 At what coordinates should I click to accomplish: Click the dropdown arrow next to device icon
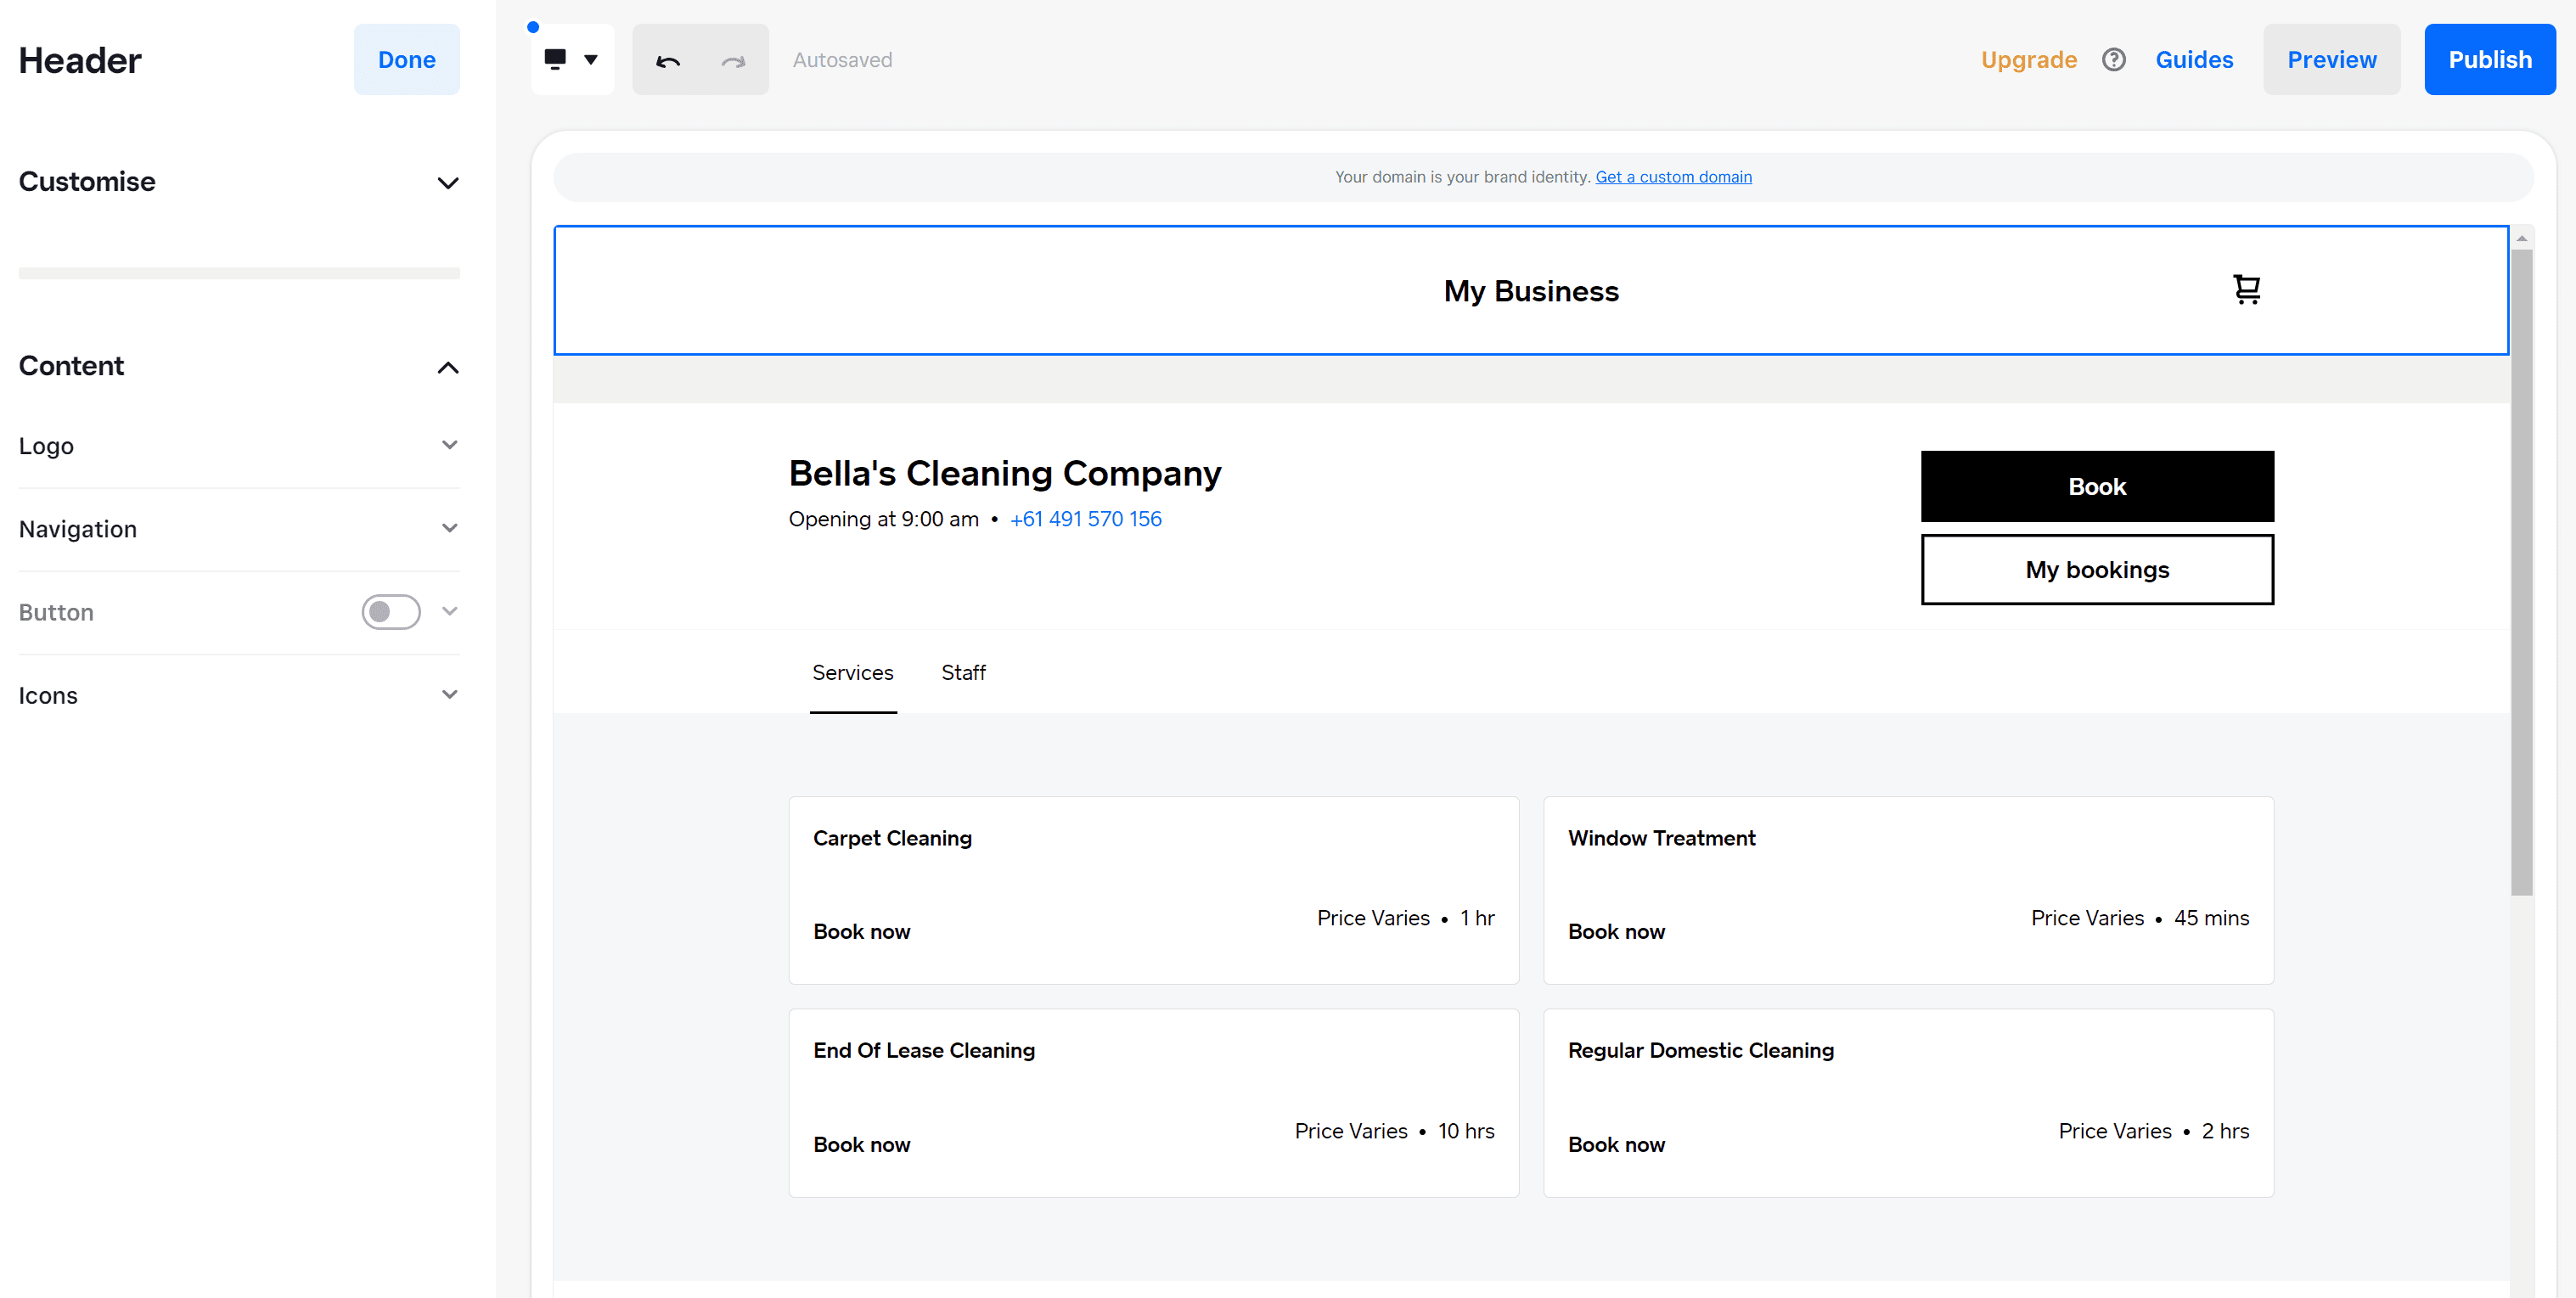coord(591,59)
